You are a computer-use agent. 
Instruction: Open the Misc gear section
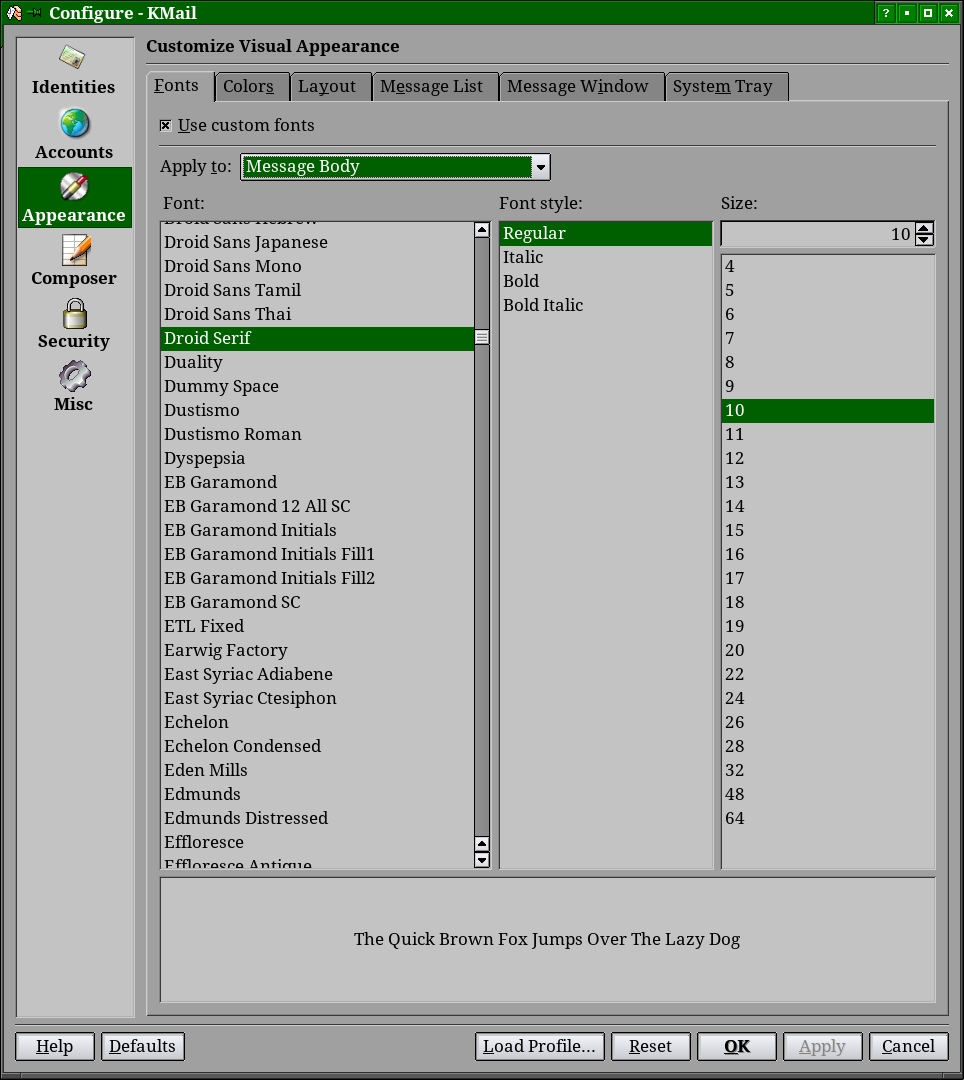pos(74,386)
